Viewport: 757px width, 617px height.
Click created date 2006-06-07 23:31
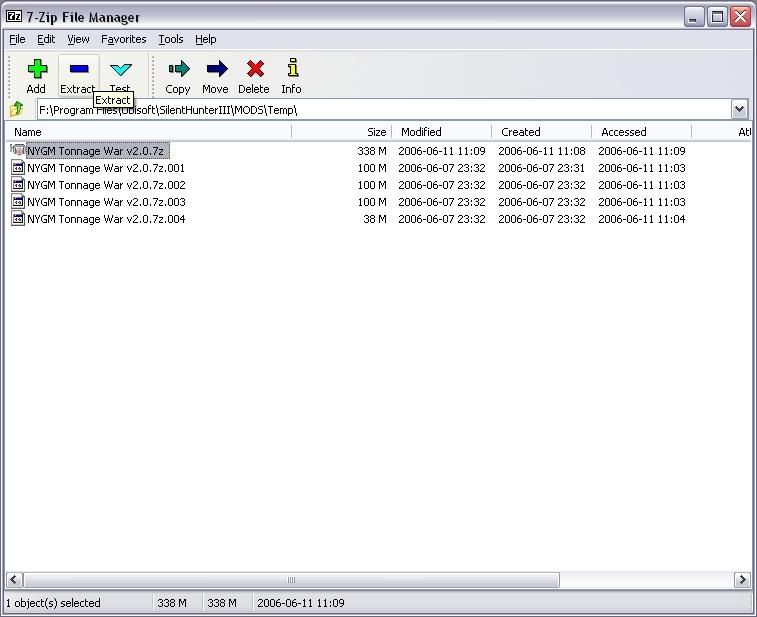click(542, 168)
